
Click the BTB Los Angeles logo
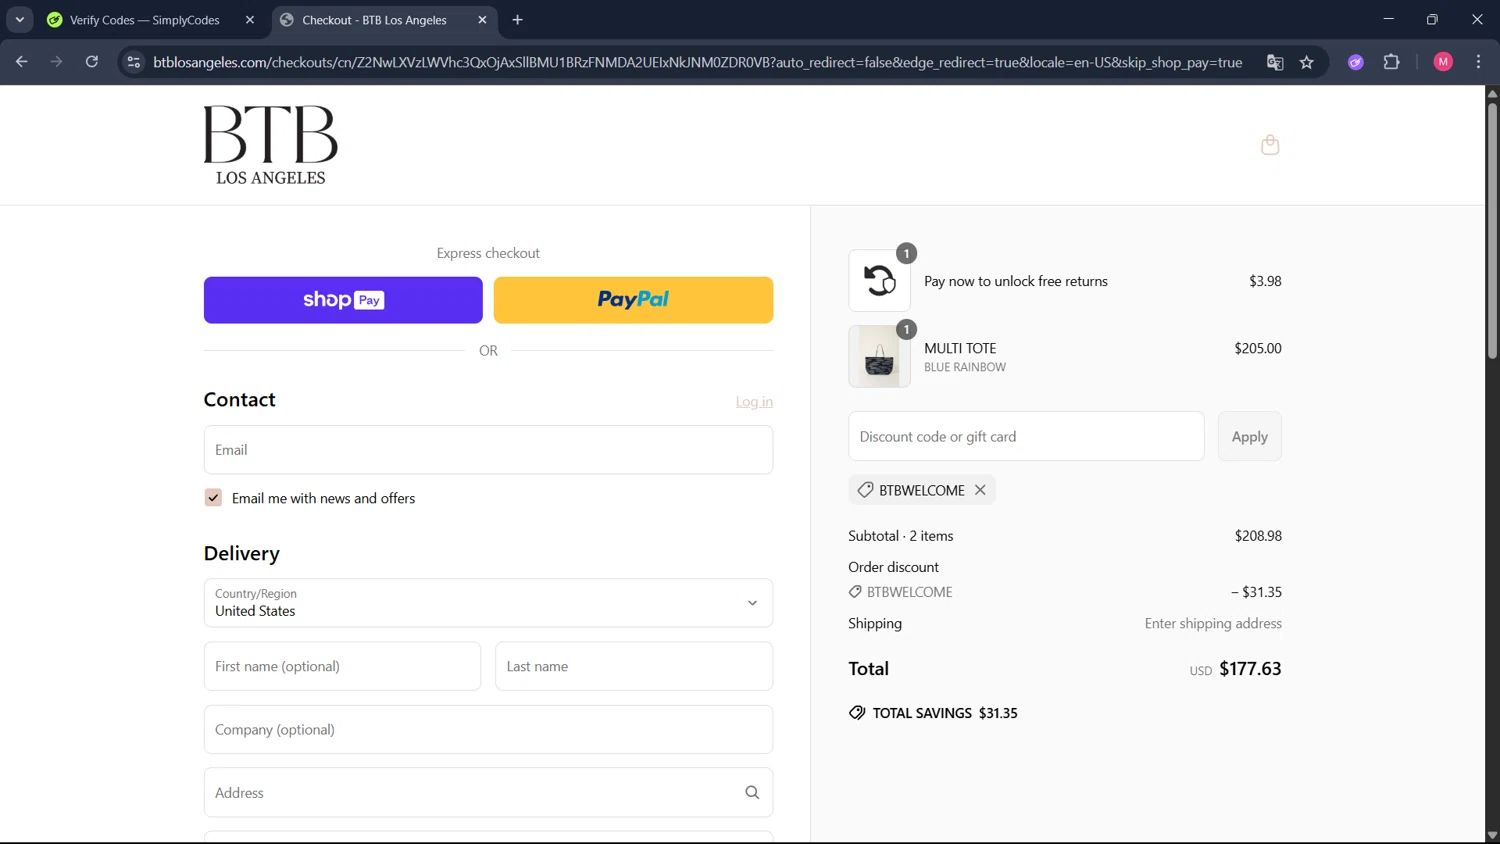coord(271,145)
